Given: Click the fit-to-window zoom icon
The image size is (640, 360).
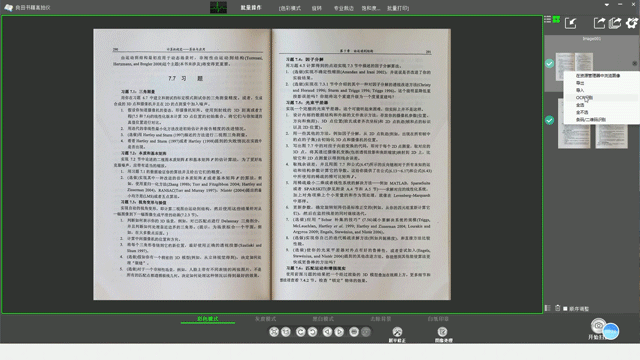Looking at the screenshot, I should (274, 332).
